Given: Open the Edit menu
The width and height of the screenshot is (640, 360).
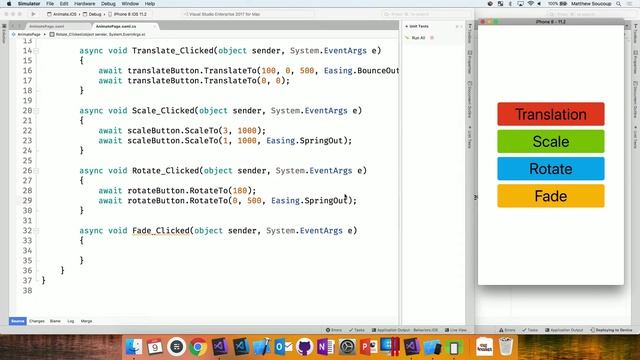Looking at the screenshot, I should [64, 4].
